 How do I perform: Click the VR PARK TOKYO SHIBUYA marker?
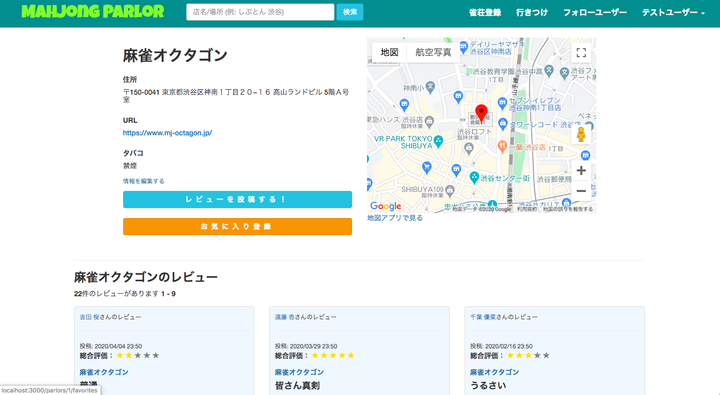click(x=439, y=141)
